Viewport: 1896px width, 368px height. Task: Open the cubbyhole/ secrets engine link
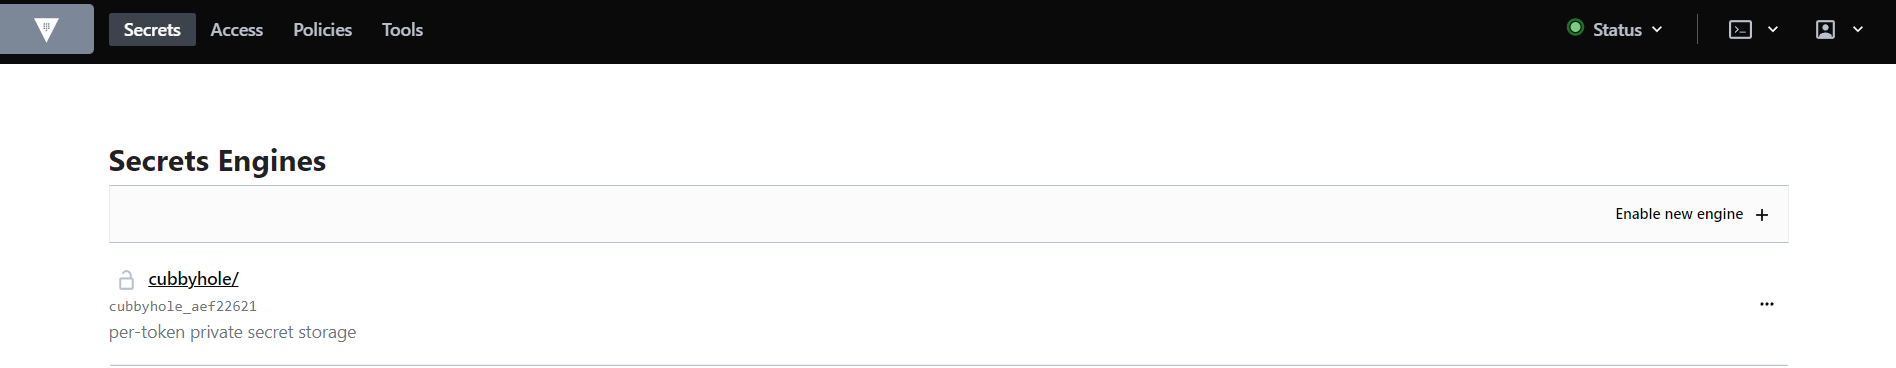pos(193,279)
